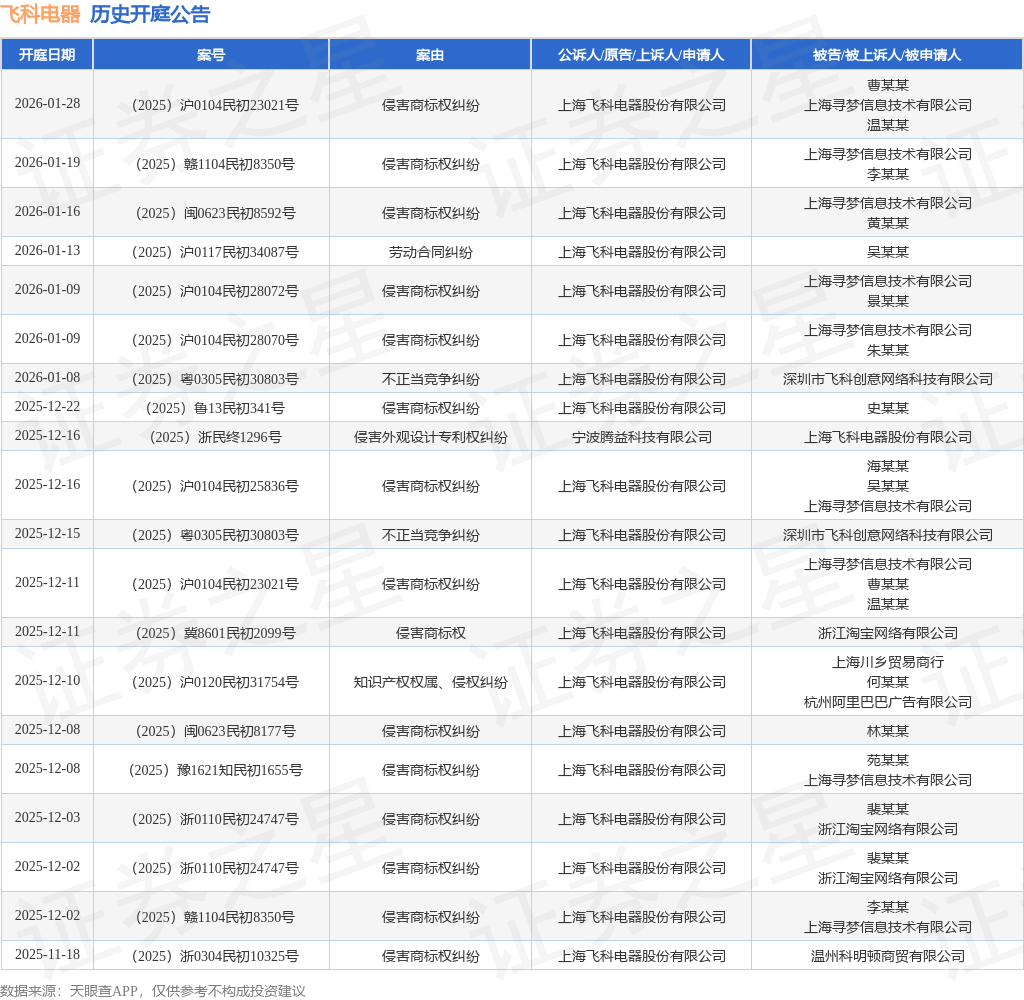
Task: Click defendant 上海飞科电器股份有限公司 in the 浙民终1296号 row
Action: [888, 437]
